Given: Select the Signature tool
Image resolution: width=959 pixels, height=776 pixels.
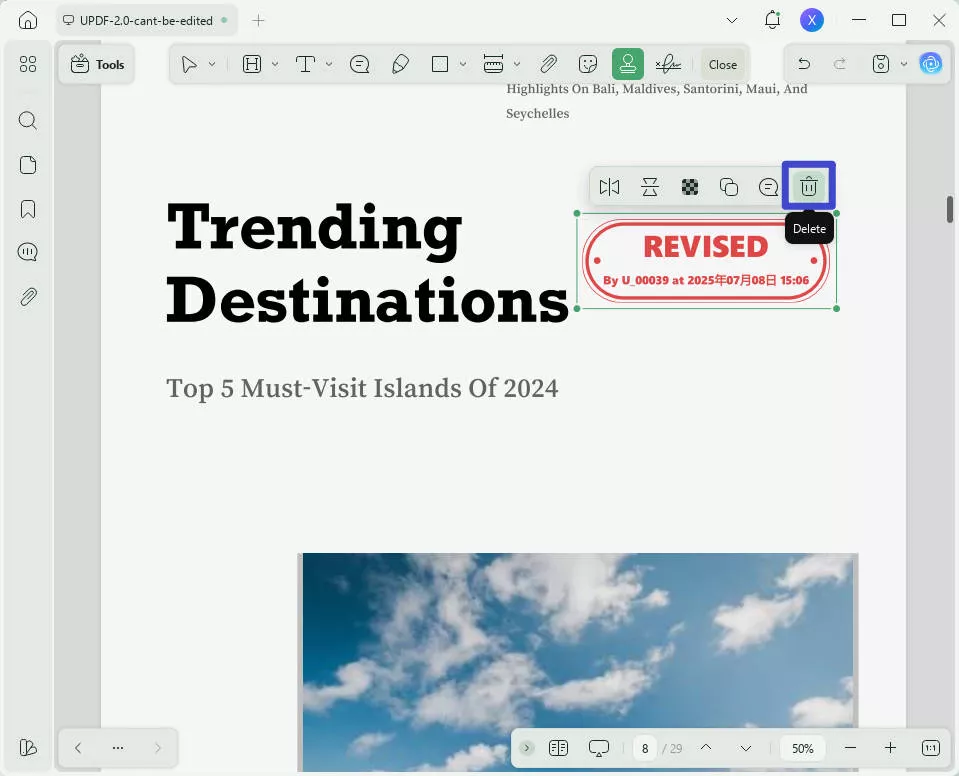Looking at the screenshot, I should click(667, 63).
